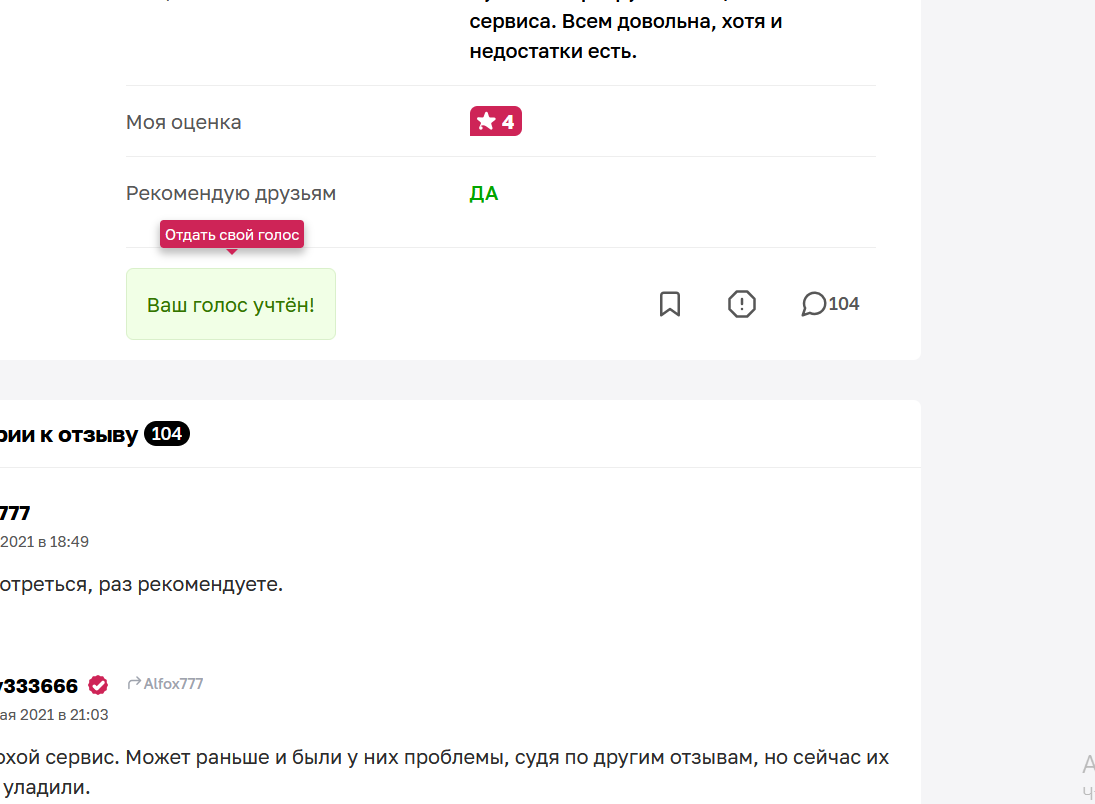Open profile of commenter ending in 777
Image resolution: width=1095 pixels, height=804 pixels.
coord(15,513)
